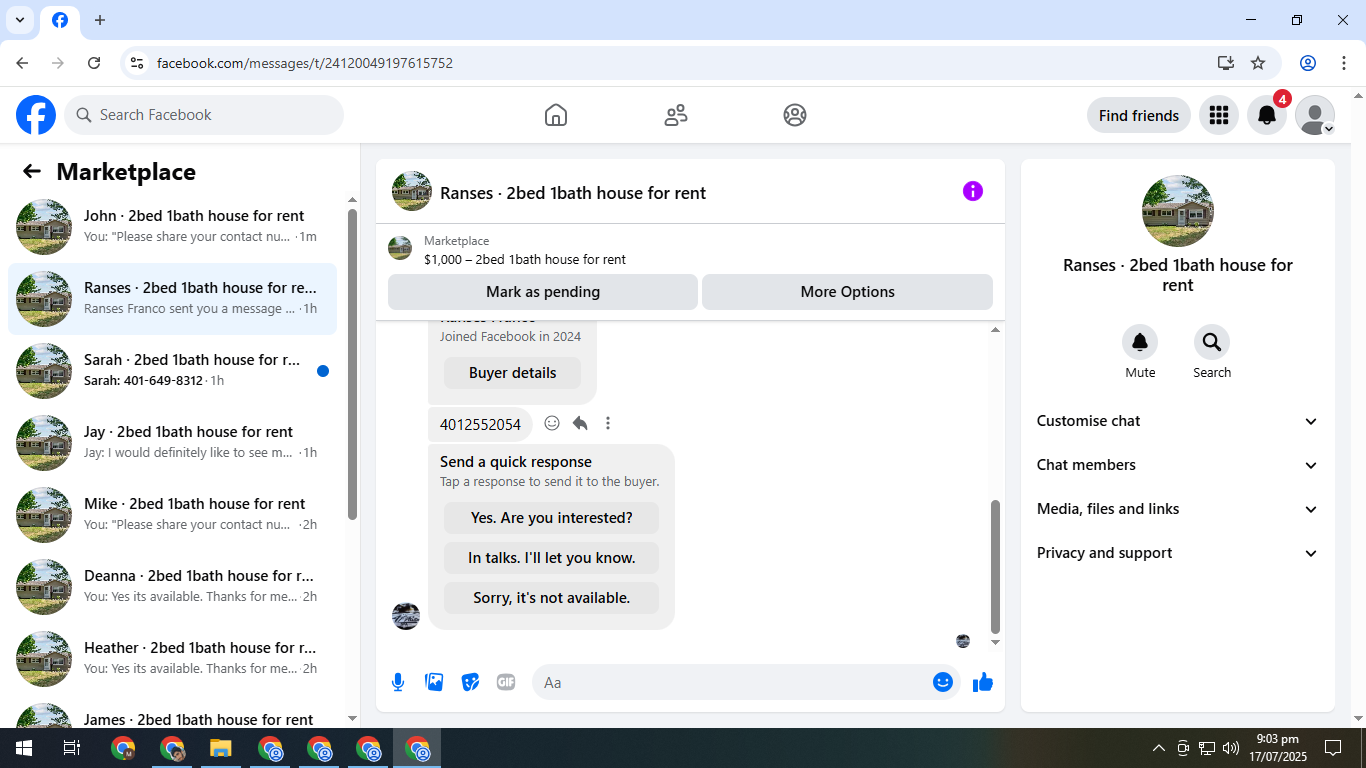Open the Windows notification center
The height and width of the screenshot is (768, 1366).
(x=1333, y=748)
